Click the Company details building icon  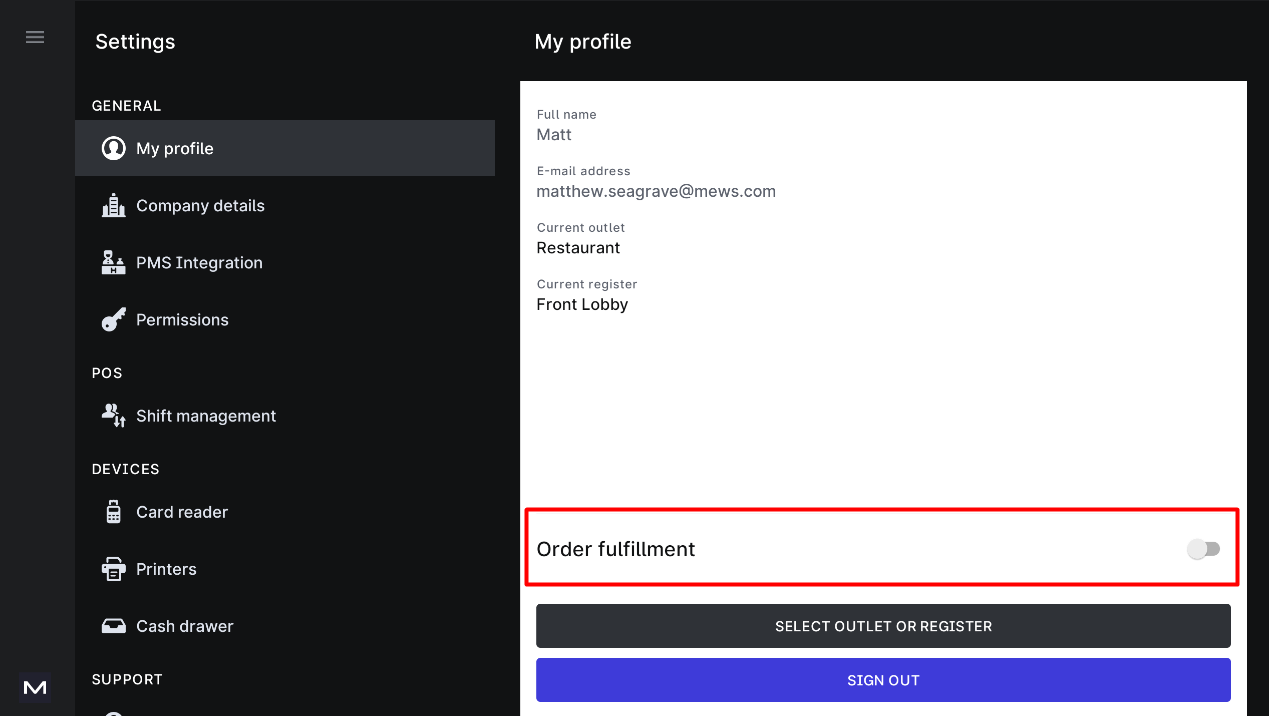coord(113,205)
